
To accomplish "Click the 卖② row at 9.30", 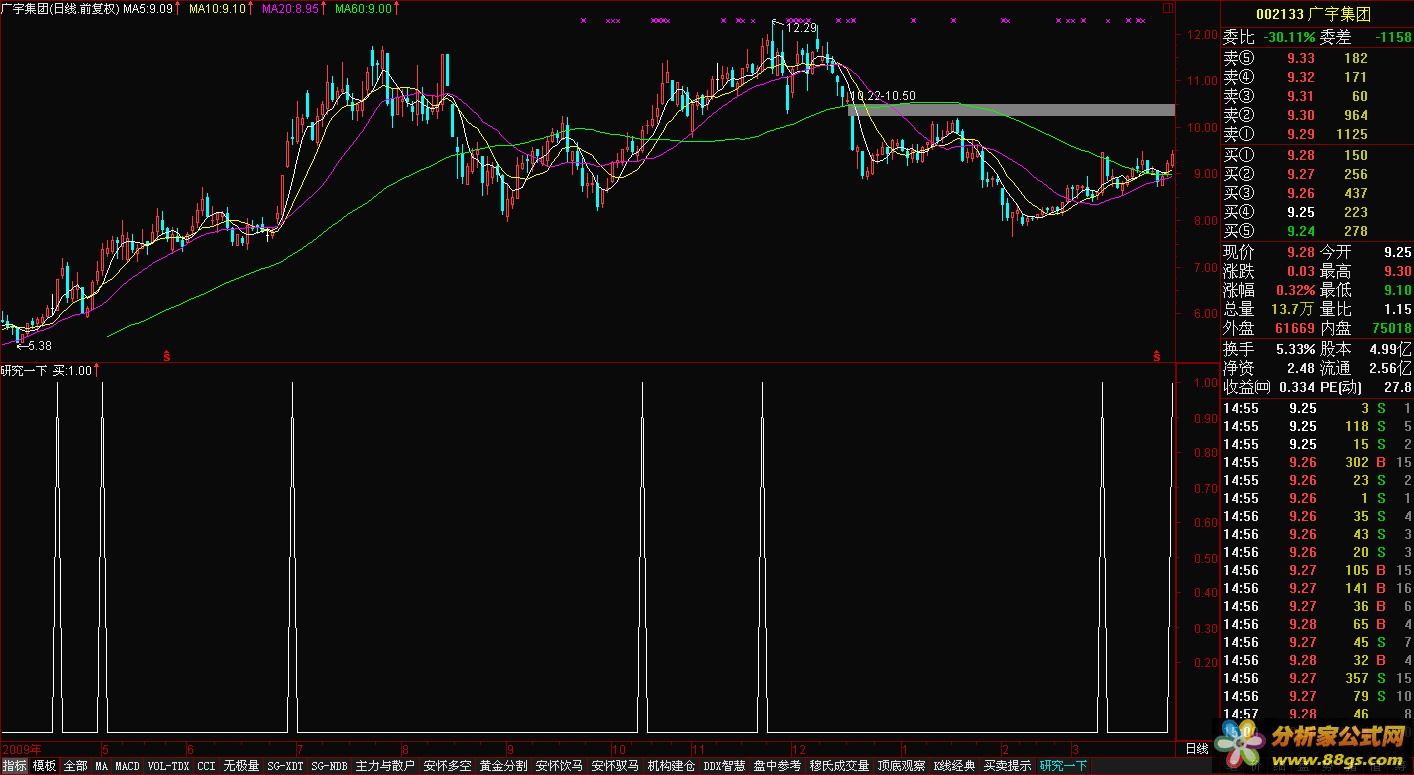I will click(x=1317, y=115).
